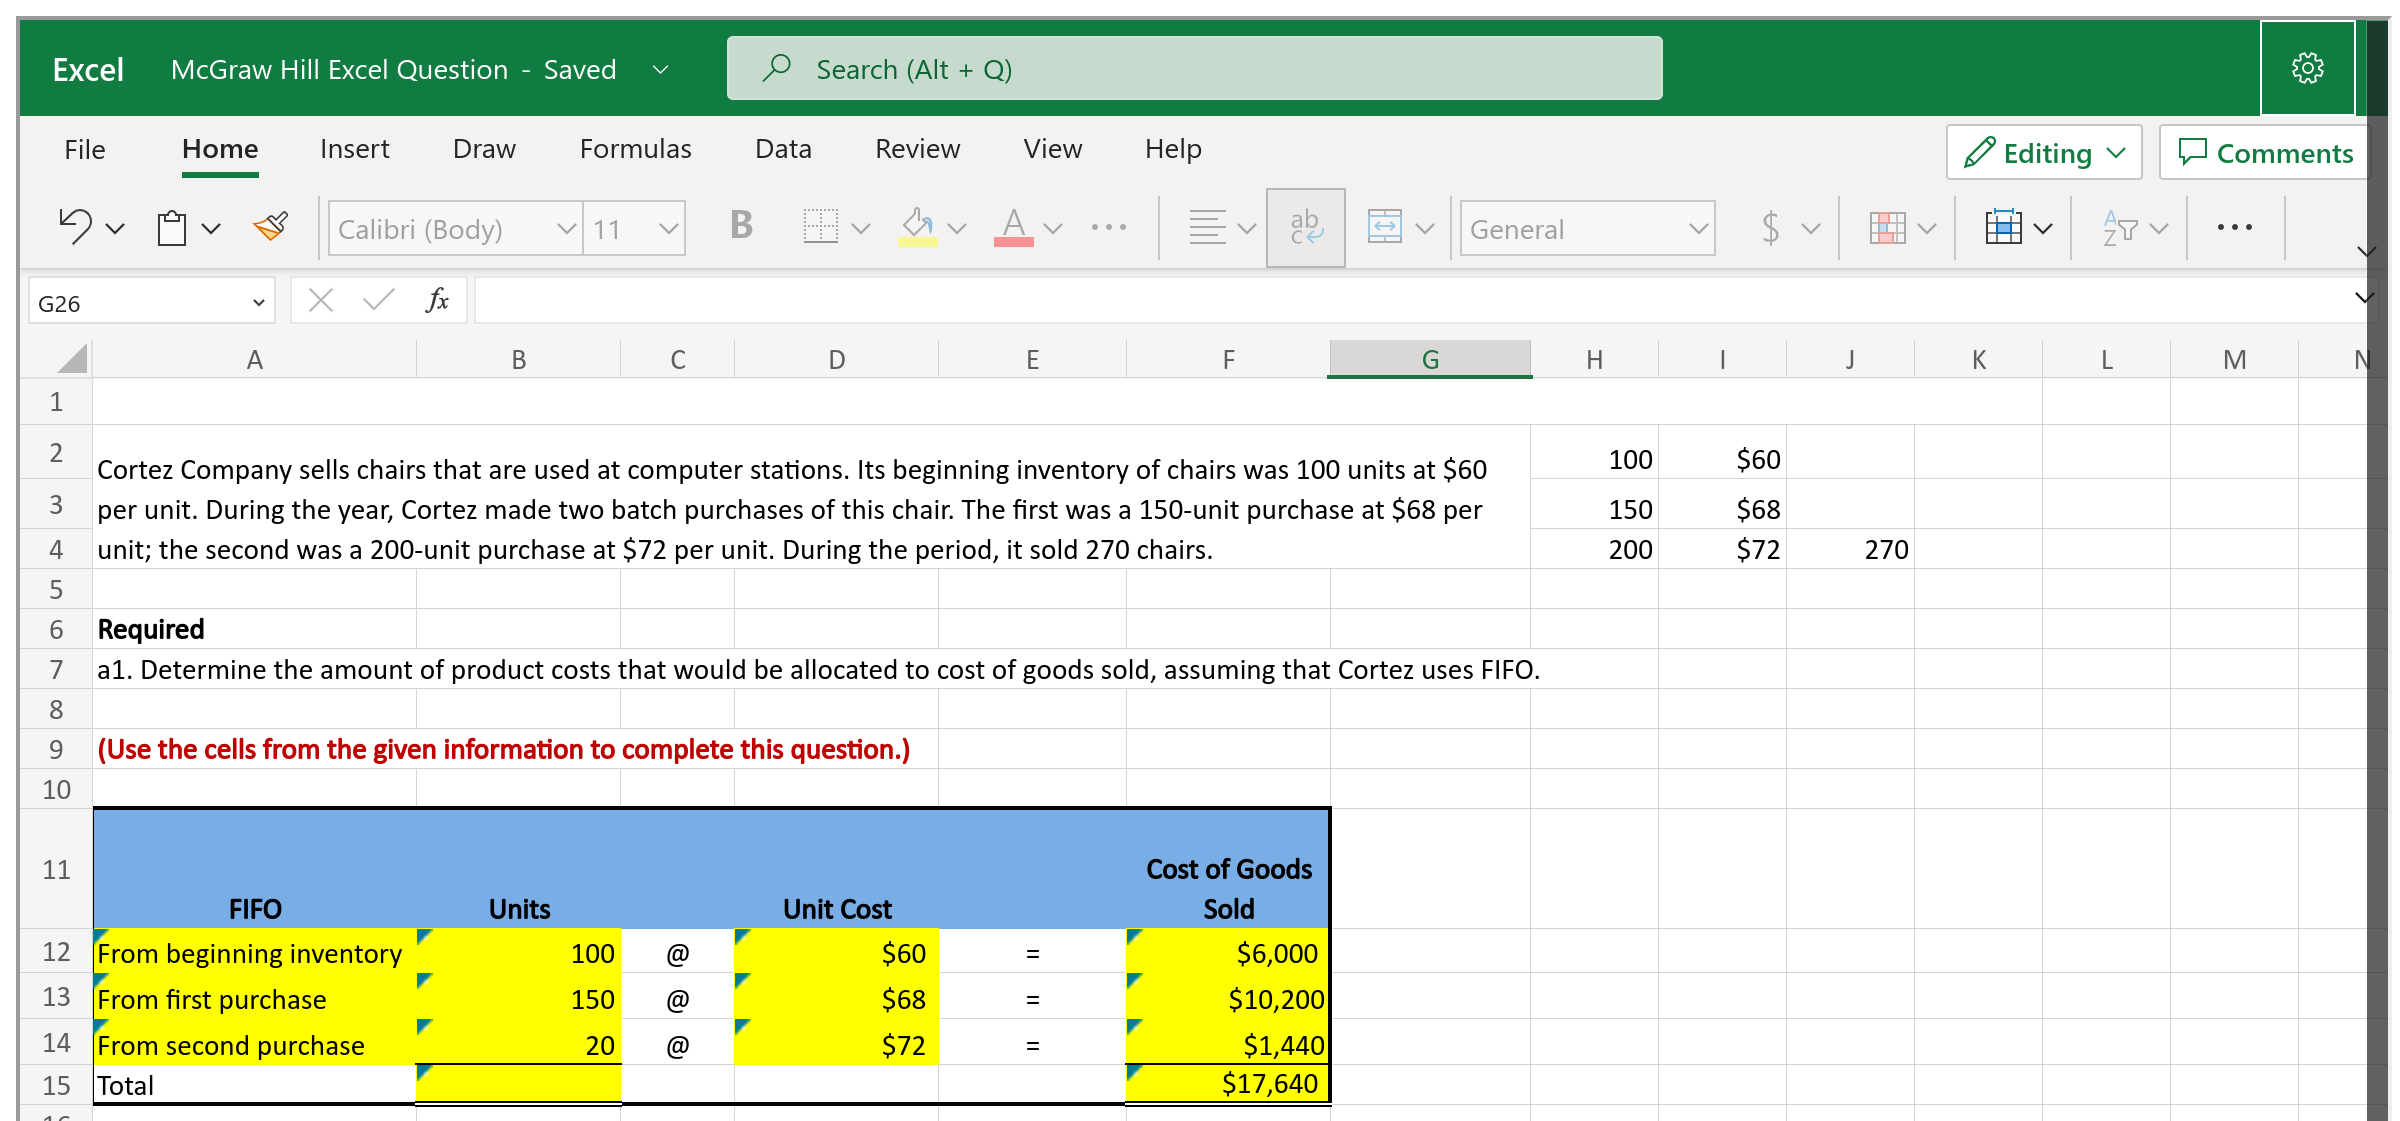2400x1121 pixels.
Task: Switch Editing mode via the Editing button
Action: (x=2043, y=152)
